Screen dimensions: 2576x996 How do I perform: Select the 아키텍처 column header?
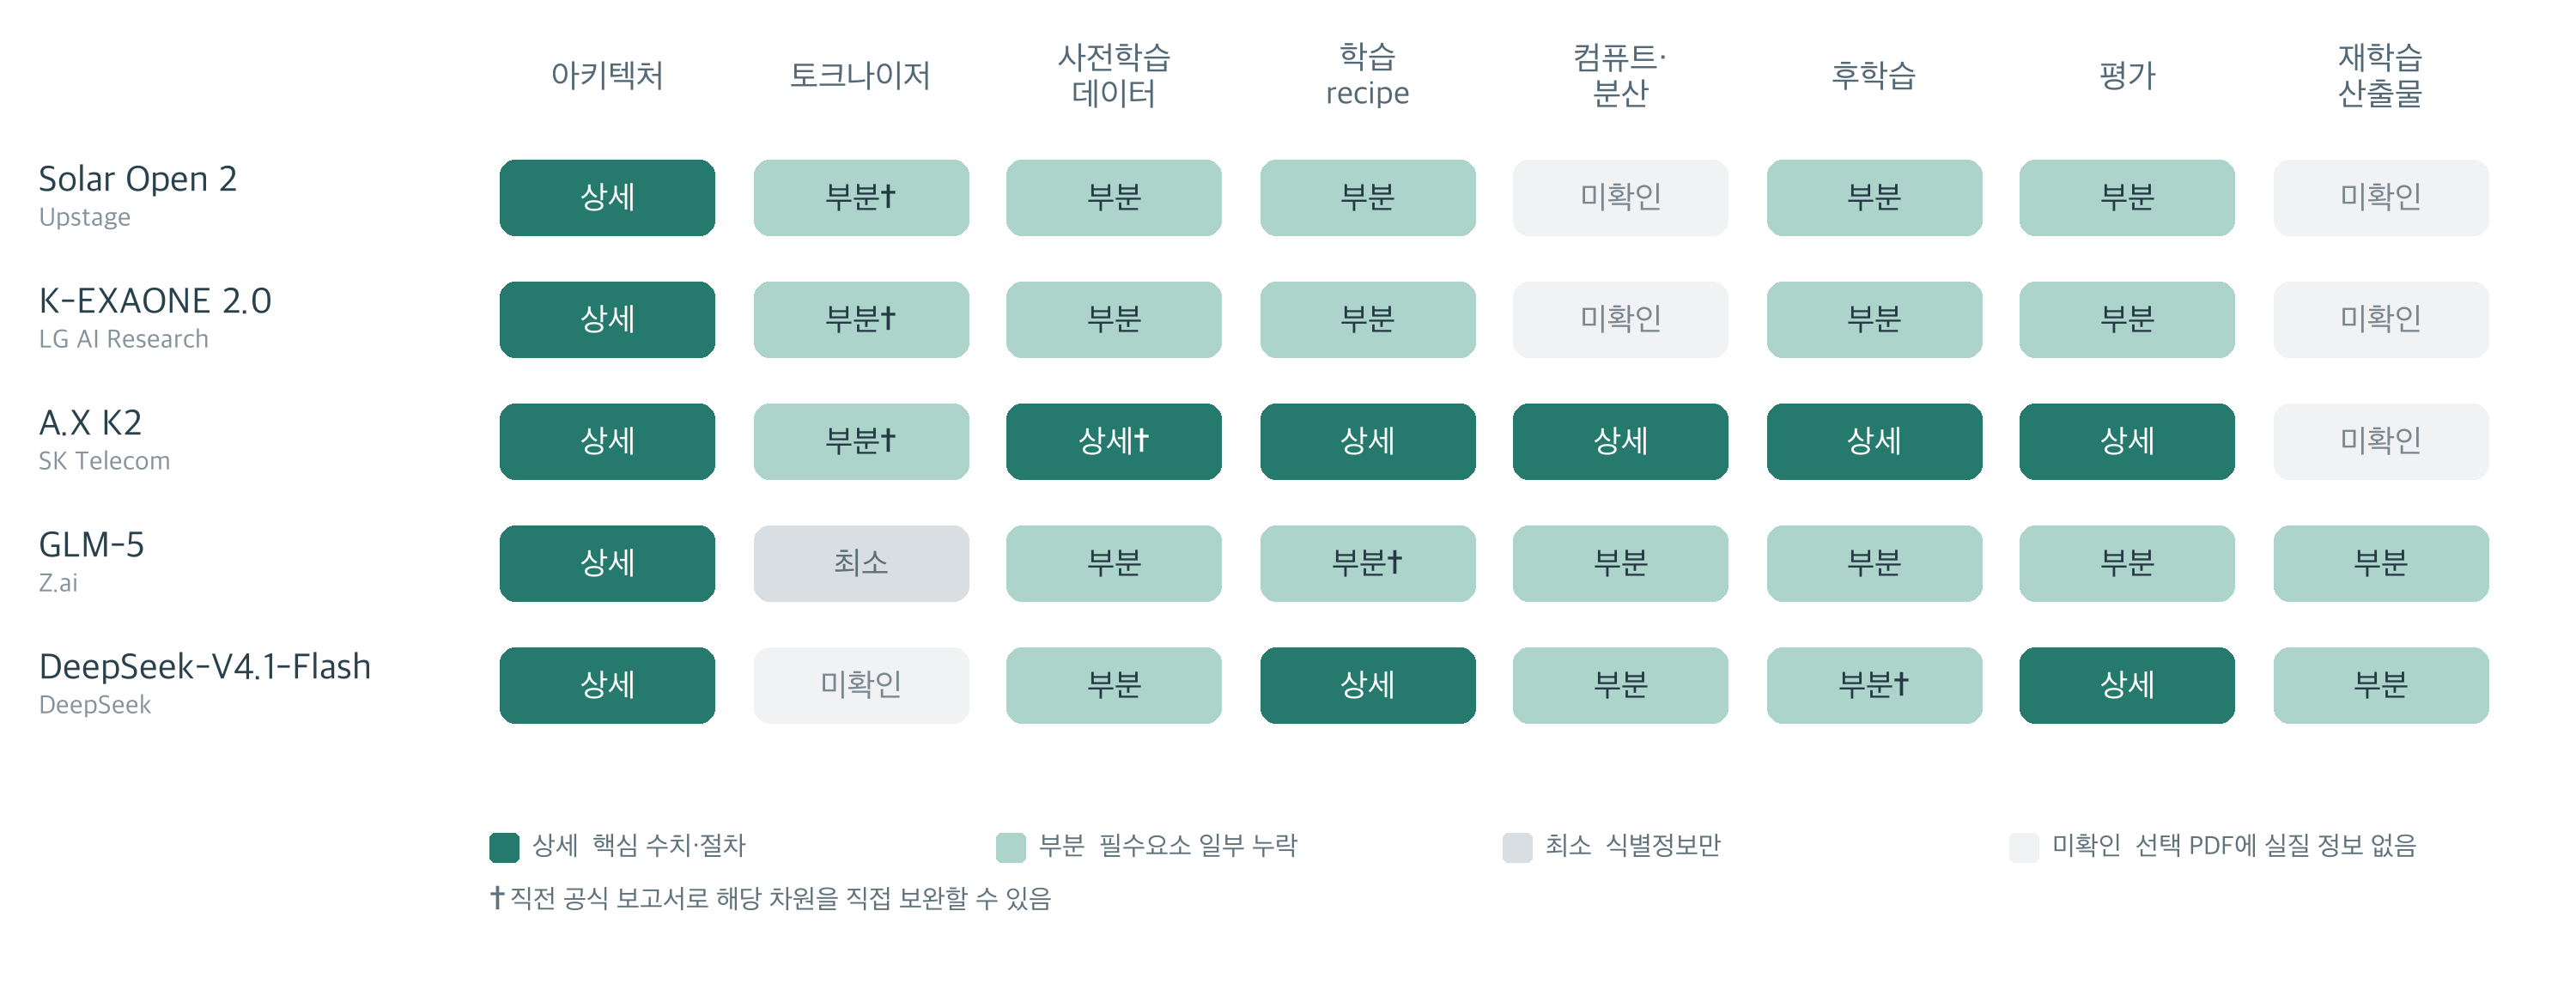(x=607, y=75)
